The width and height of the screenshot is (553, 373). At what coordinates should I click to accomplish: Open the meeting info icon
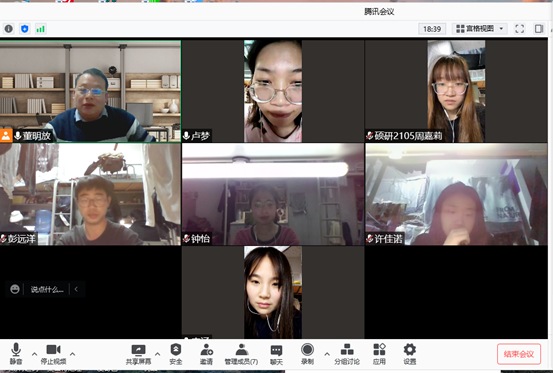pyautogui.click(x=9, y=29)
